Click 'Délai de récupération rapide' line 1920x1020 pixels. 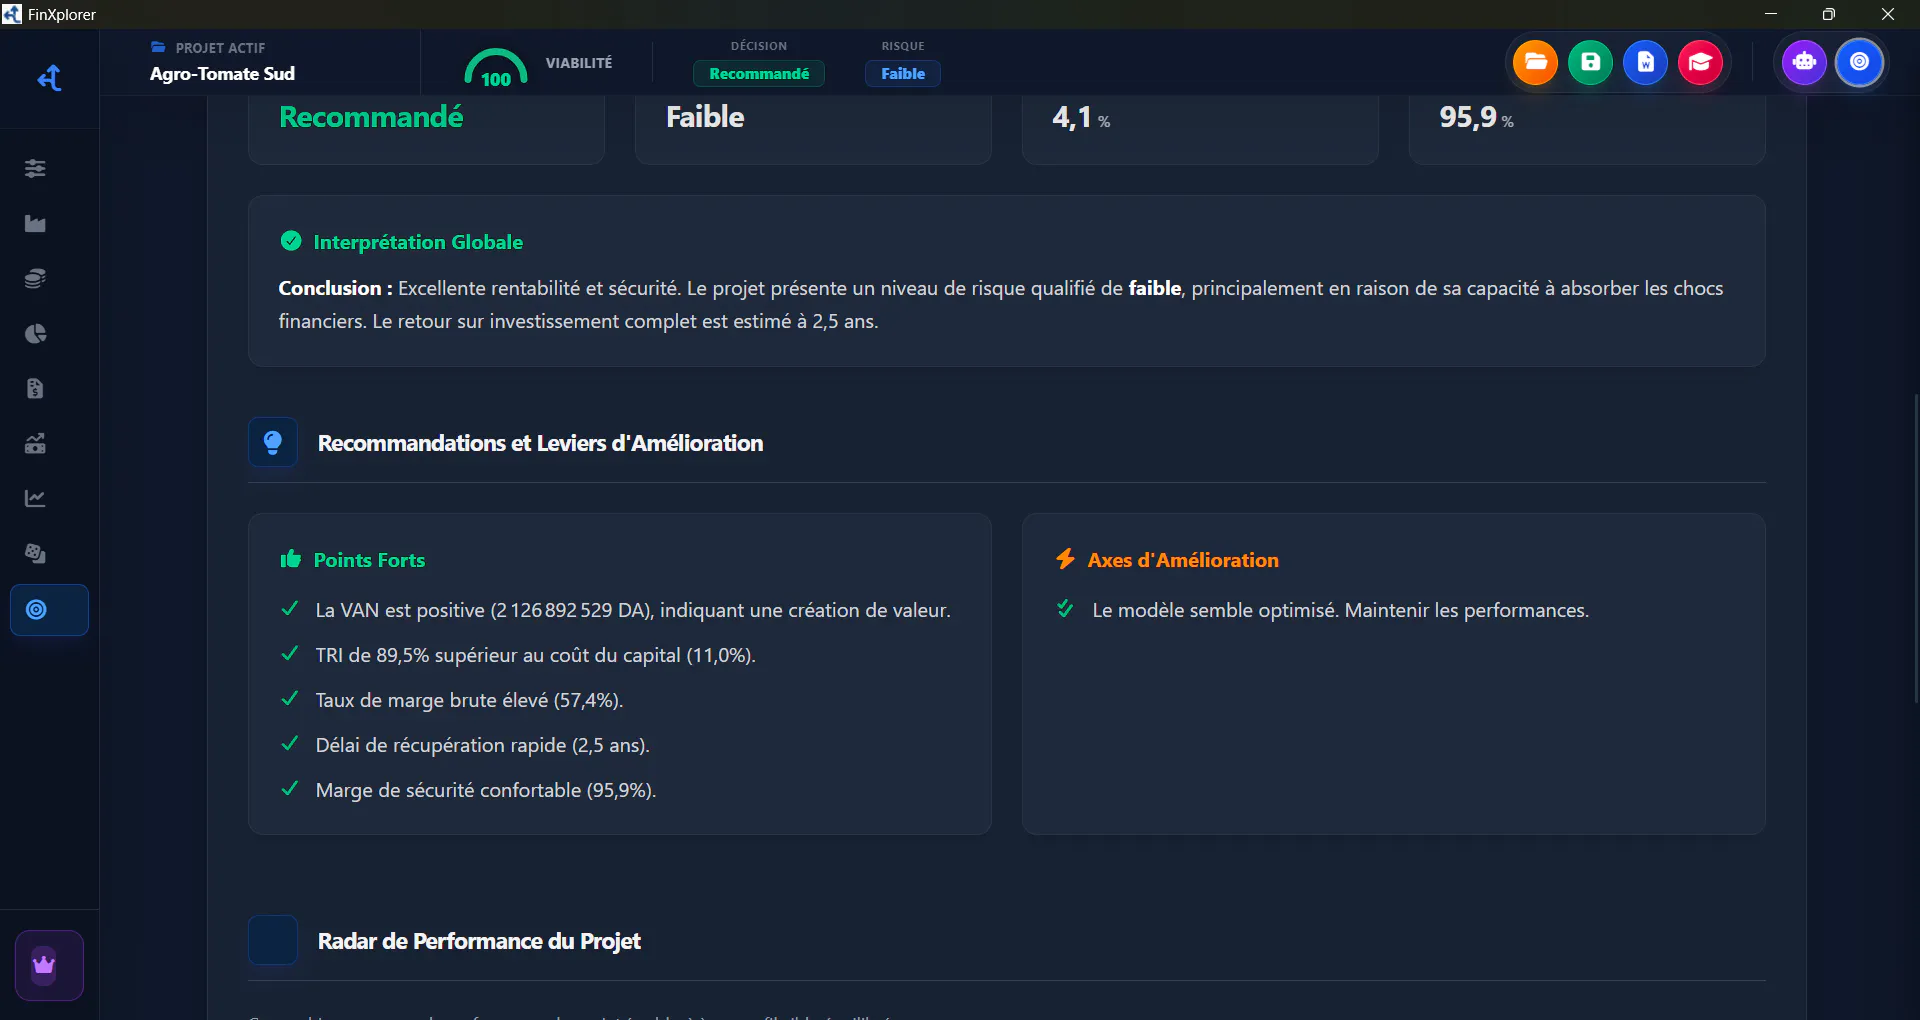tap(482, 745)
